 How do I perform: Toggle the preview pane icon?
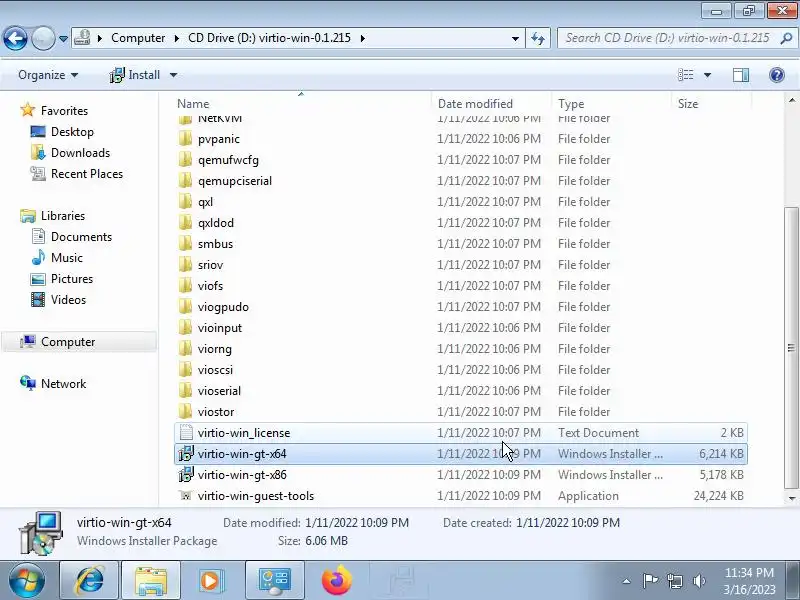click(741, 75)
